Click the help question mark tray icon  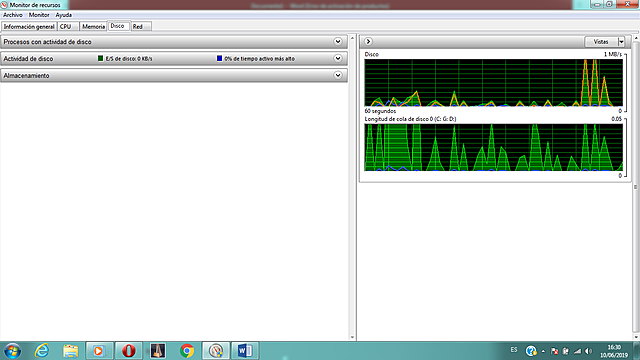531,351
